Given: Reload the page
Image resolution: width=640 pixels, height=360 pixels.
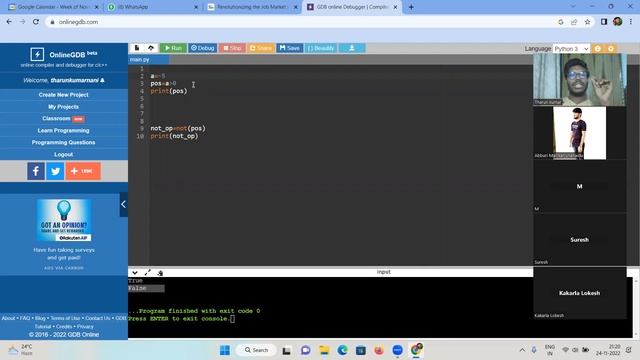Looking at the screenshot, I should point(36,22).
